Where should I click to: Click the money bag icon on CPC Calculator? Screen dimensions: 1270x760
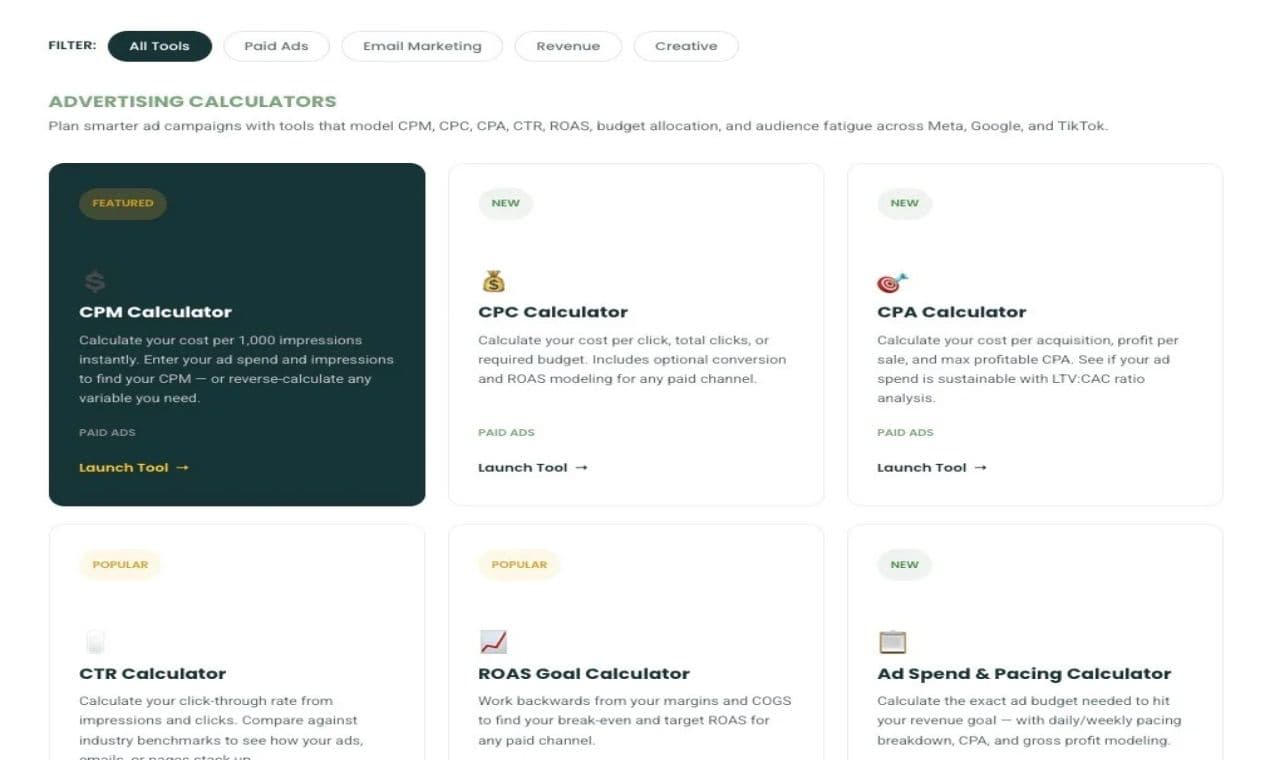tap(494, 280)
